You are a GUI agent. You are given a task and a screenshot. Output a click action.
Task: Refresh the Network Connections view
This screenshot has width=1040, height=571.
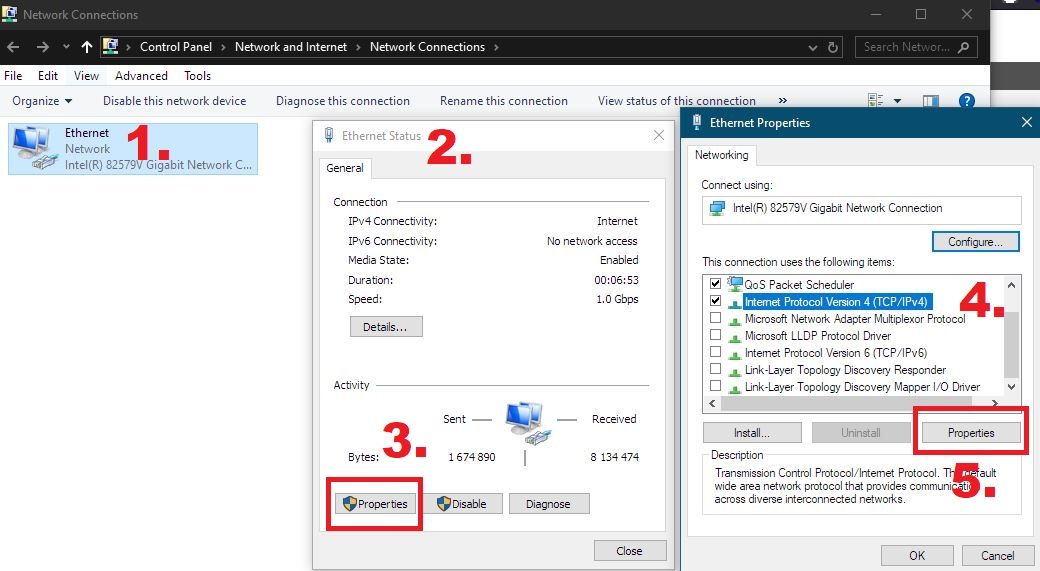(x=833, y=48)
